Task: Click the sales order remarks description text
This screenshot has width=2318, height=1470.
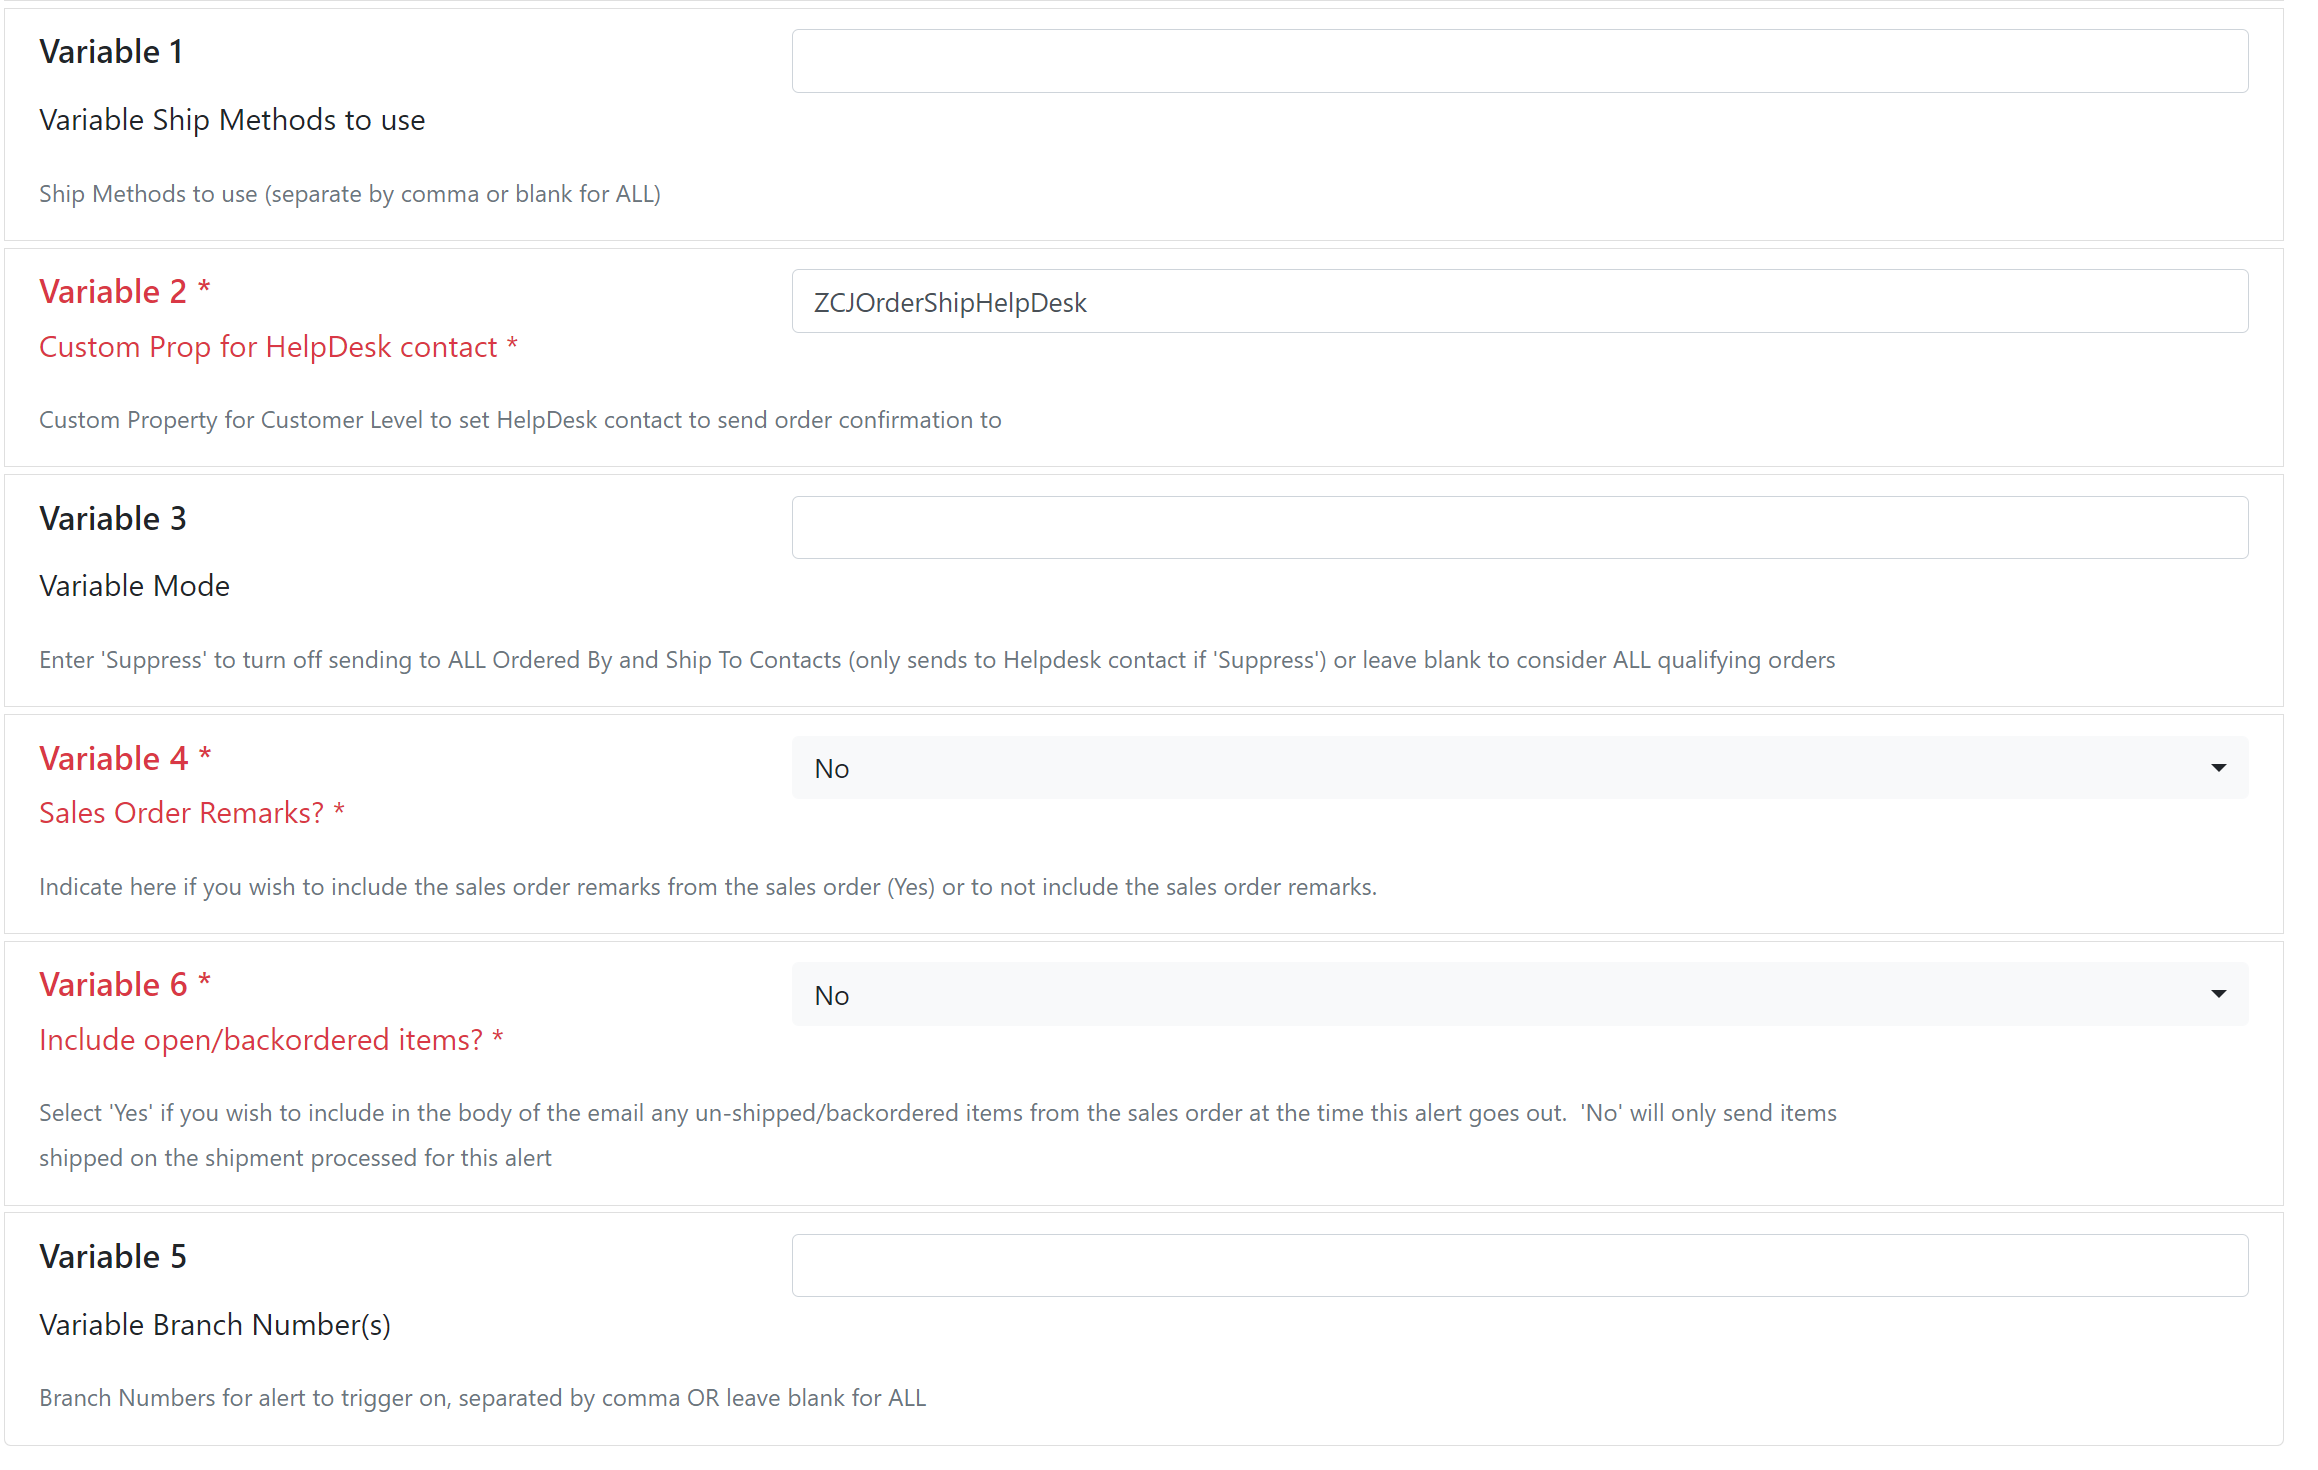Action: [x=708, y=887]
